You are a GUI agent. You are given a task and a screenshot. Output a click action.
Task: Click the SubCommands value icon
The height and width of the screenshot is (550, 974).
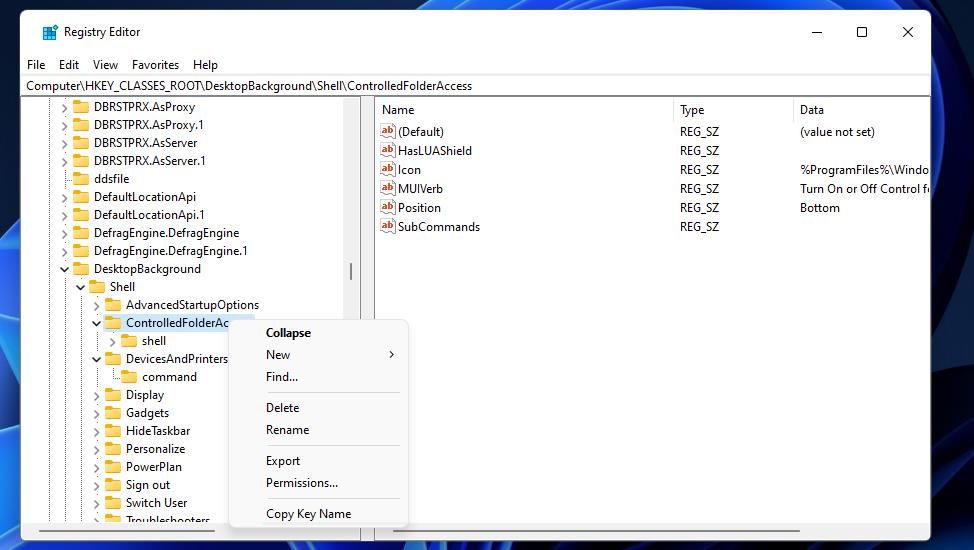click(x=388, y=226)
